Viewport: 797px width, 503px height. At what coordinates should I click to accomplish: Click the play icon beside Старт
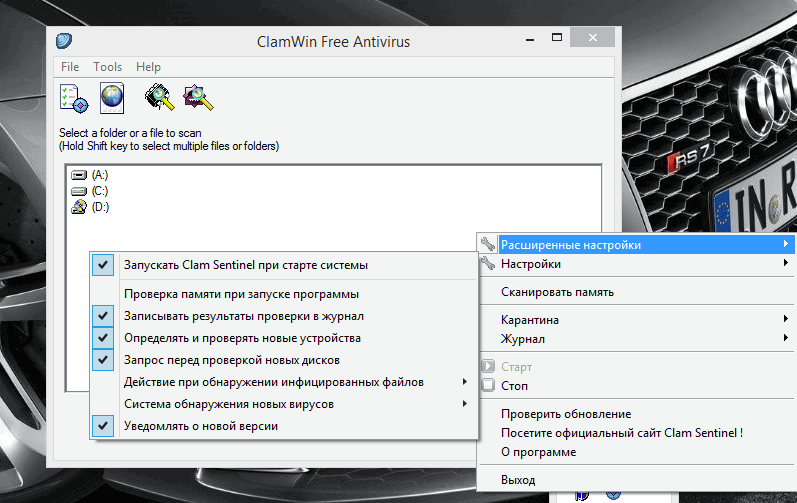(488, 366)
